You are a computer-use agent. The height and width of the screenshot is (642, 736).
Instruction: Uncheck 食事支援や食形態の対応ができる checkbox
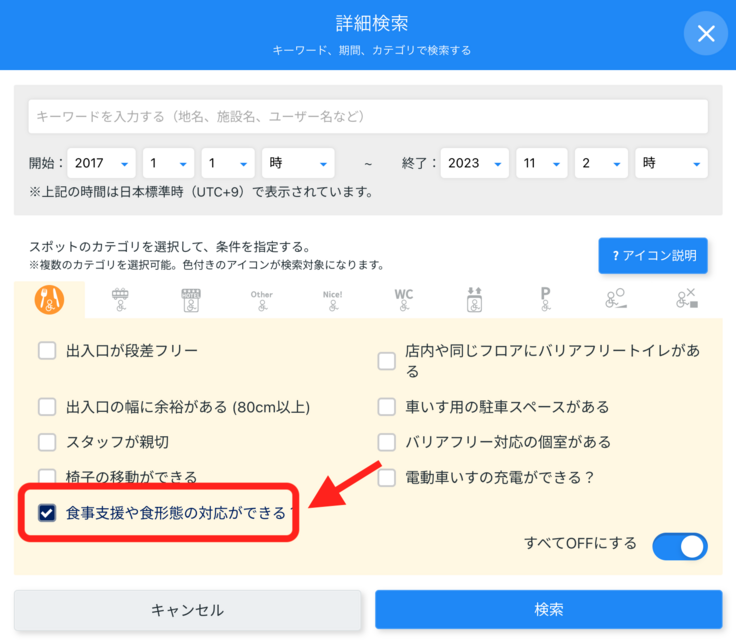coord(47,513)
